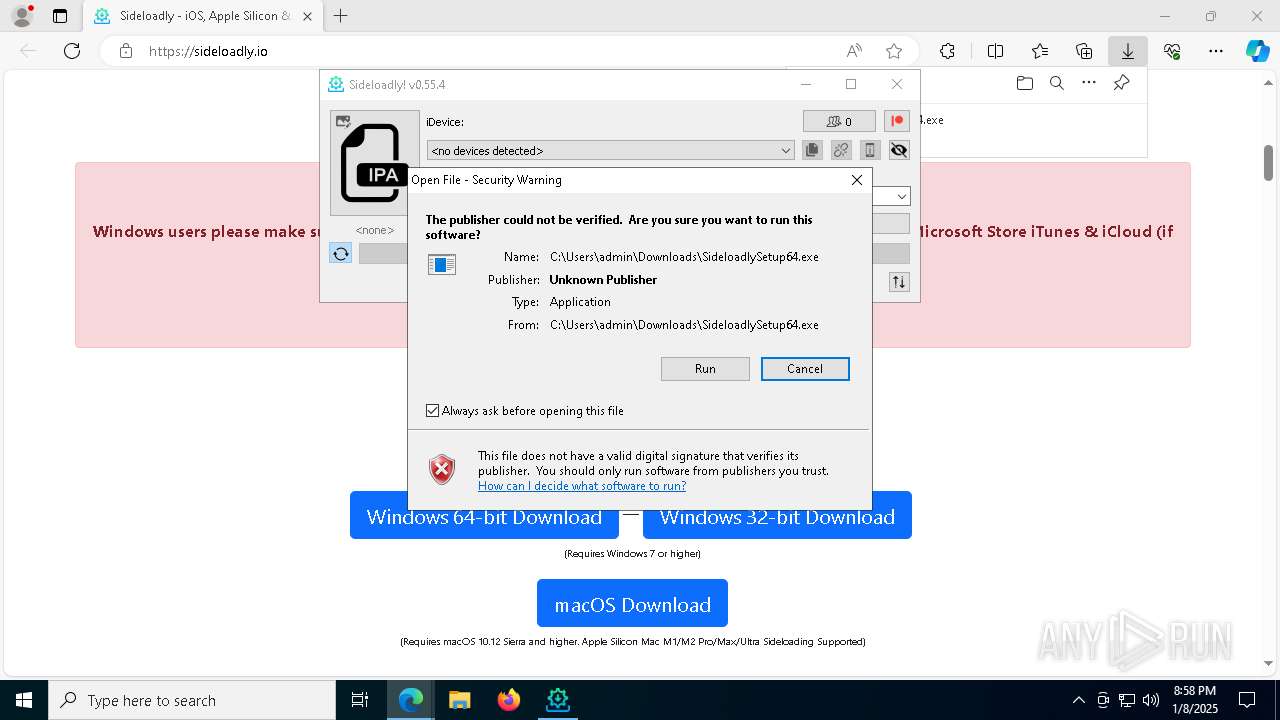Viewport: 1280px width, 720px height.
Task: Click the taskbar search box
Action: 192,700
